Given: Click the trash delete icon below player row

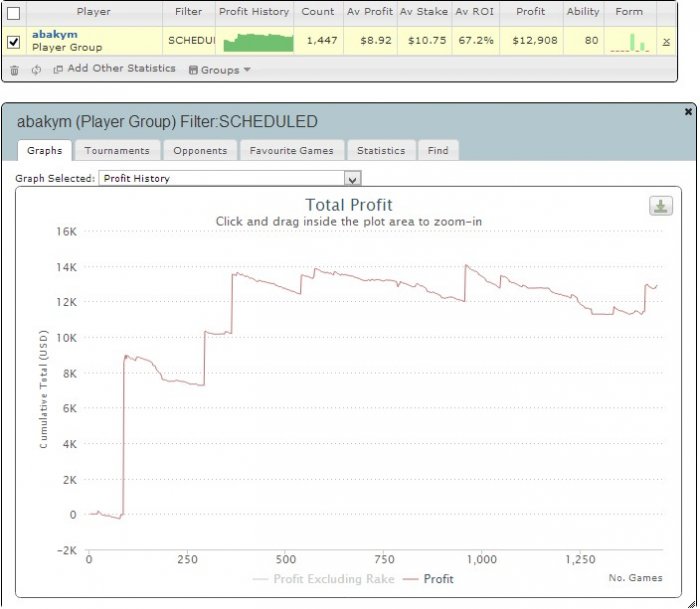Looking at the screenshot, I should [x=14, y=70].
